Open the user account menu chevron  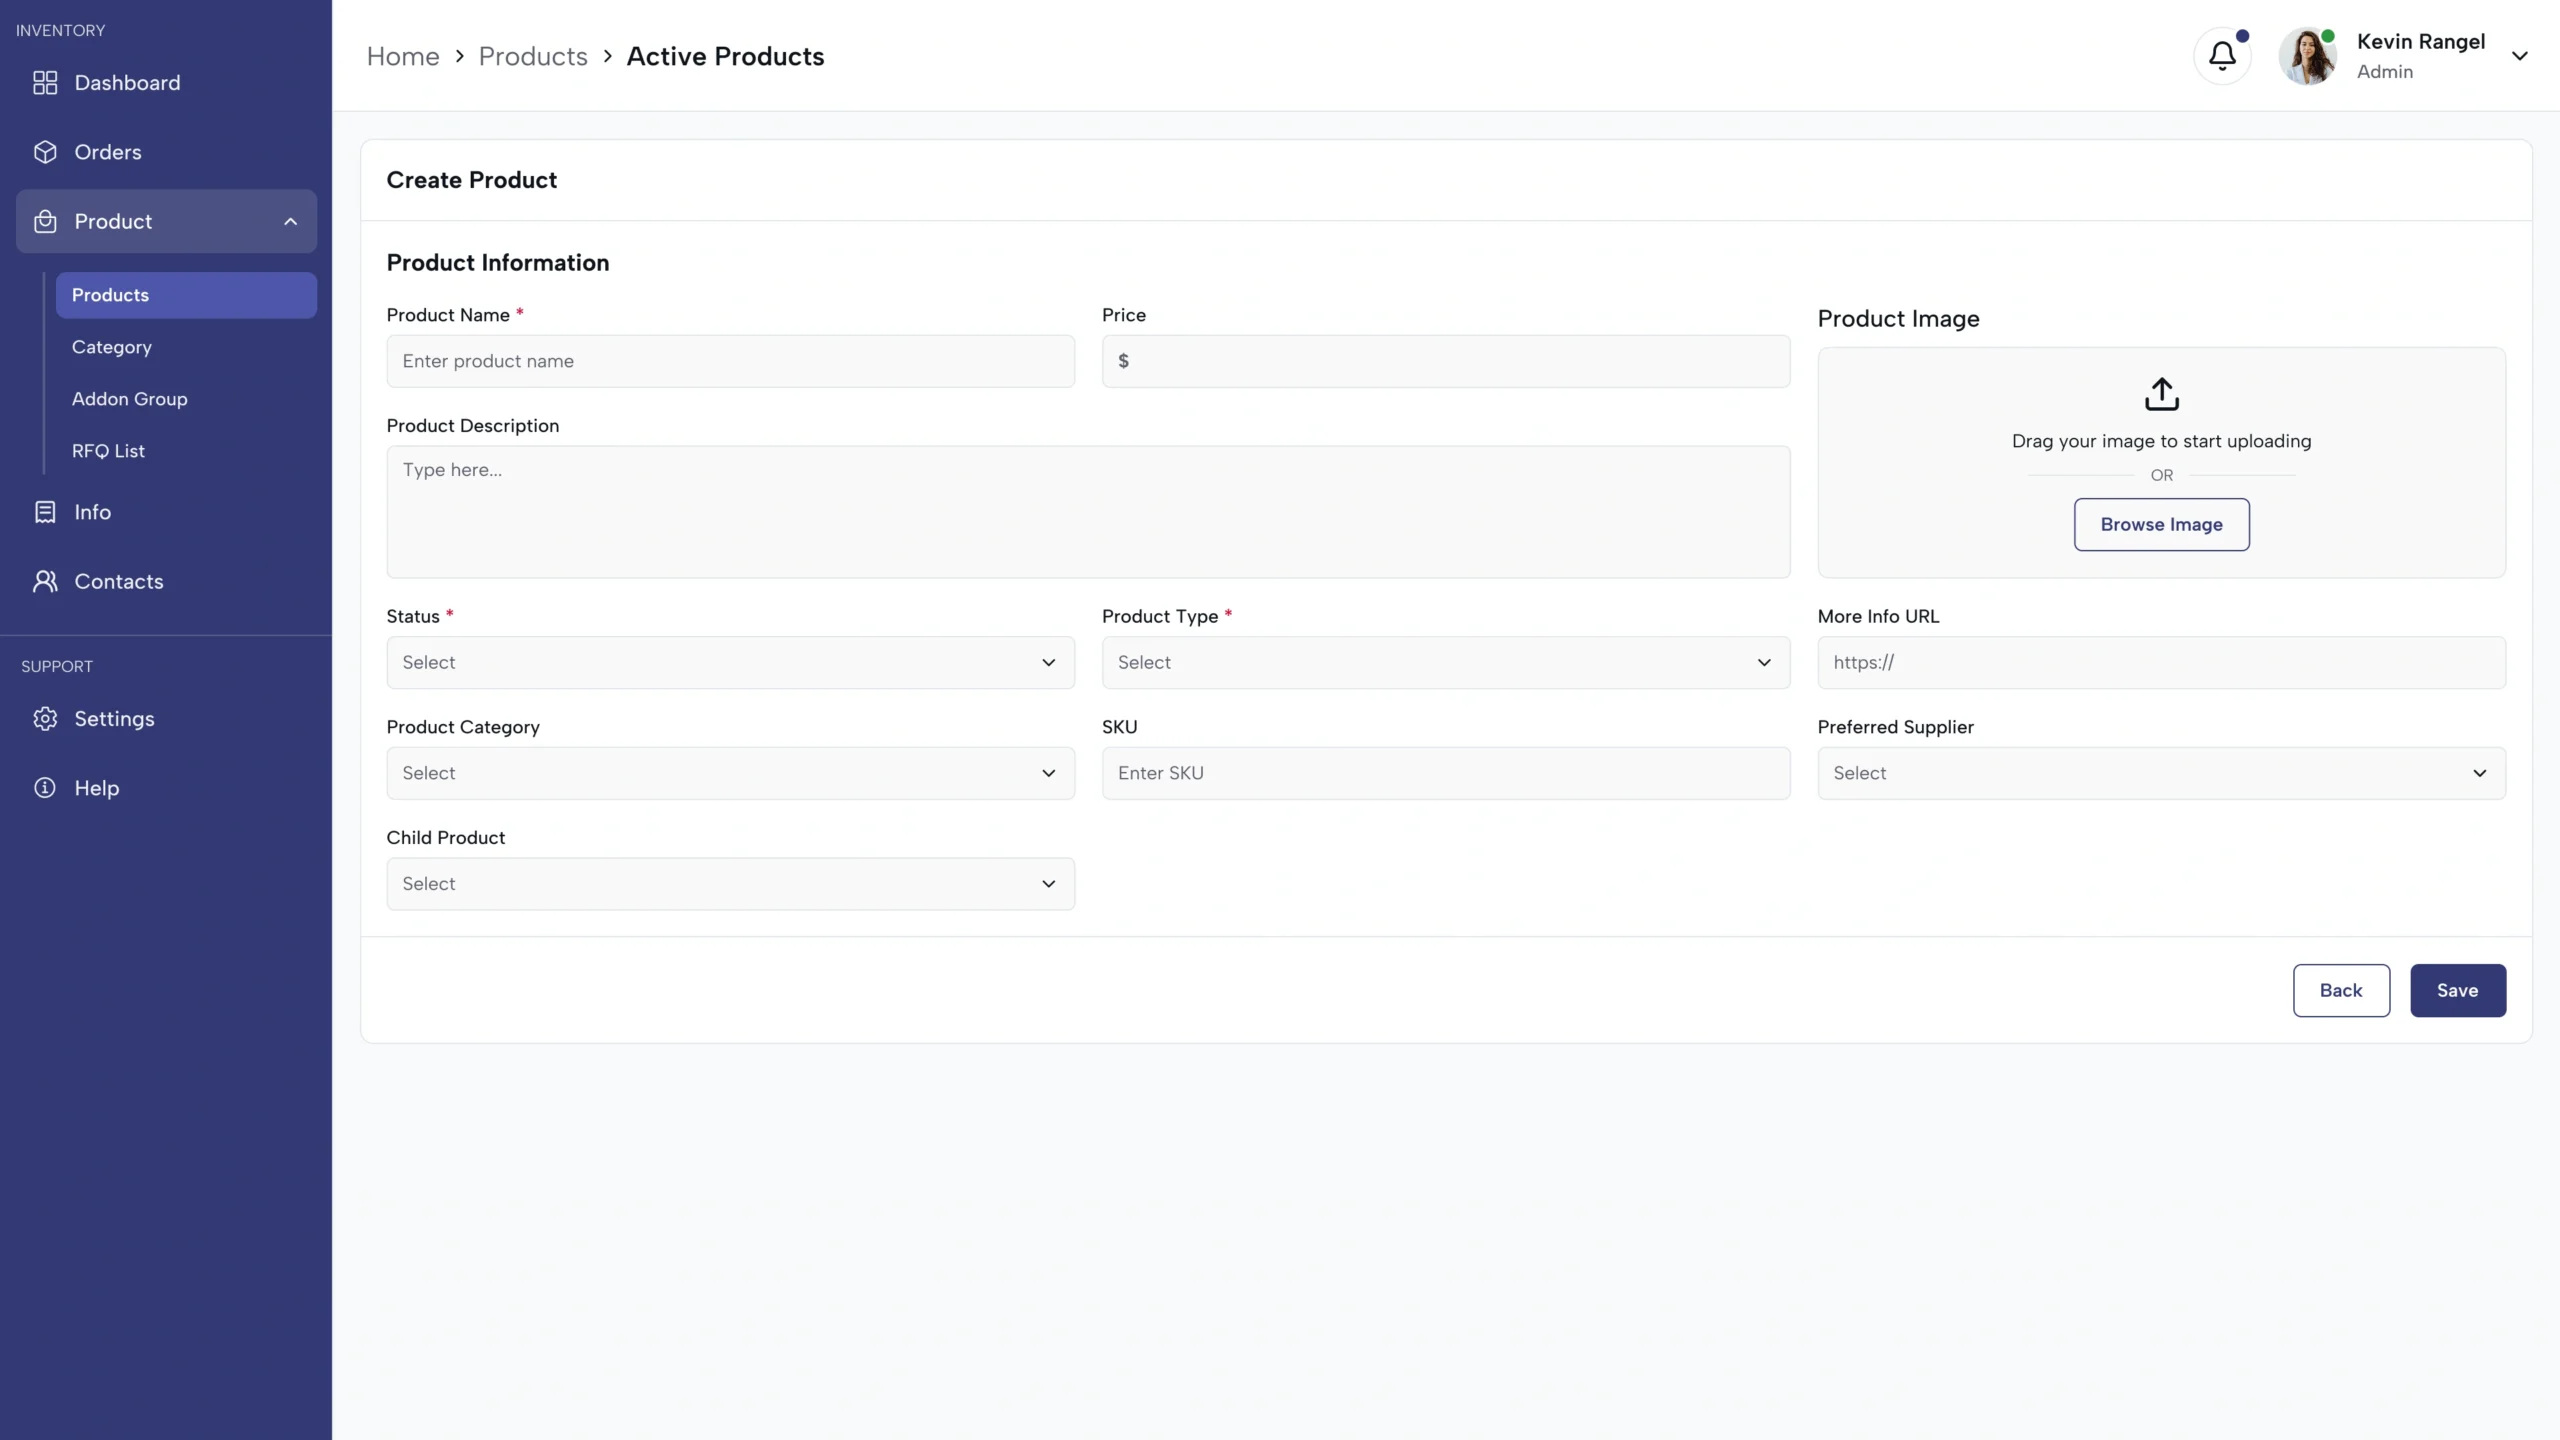(x=2519, y=56)
